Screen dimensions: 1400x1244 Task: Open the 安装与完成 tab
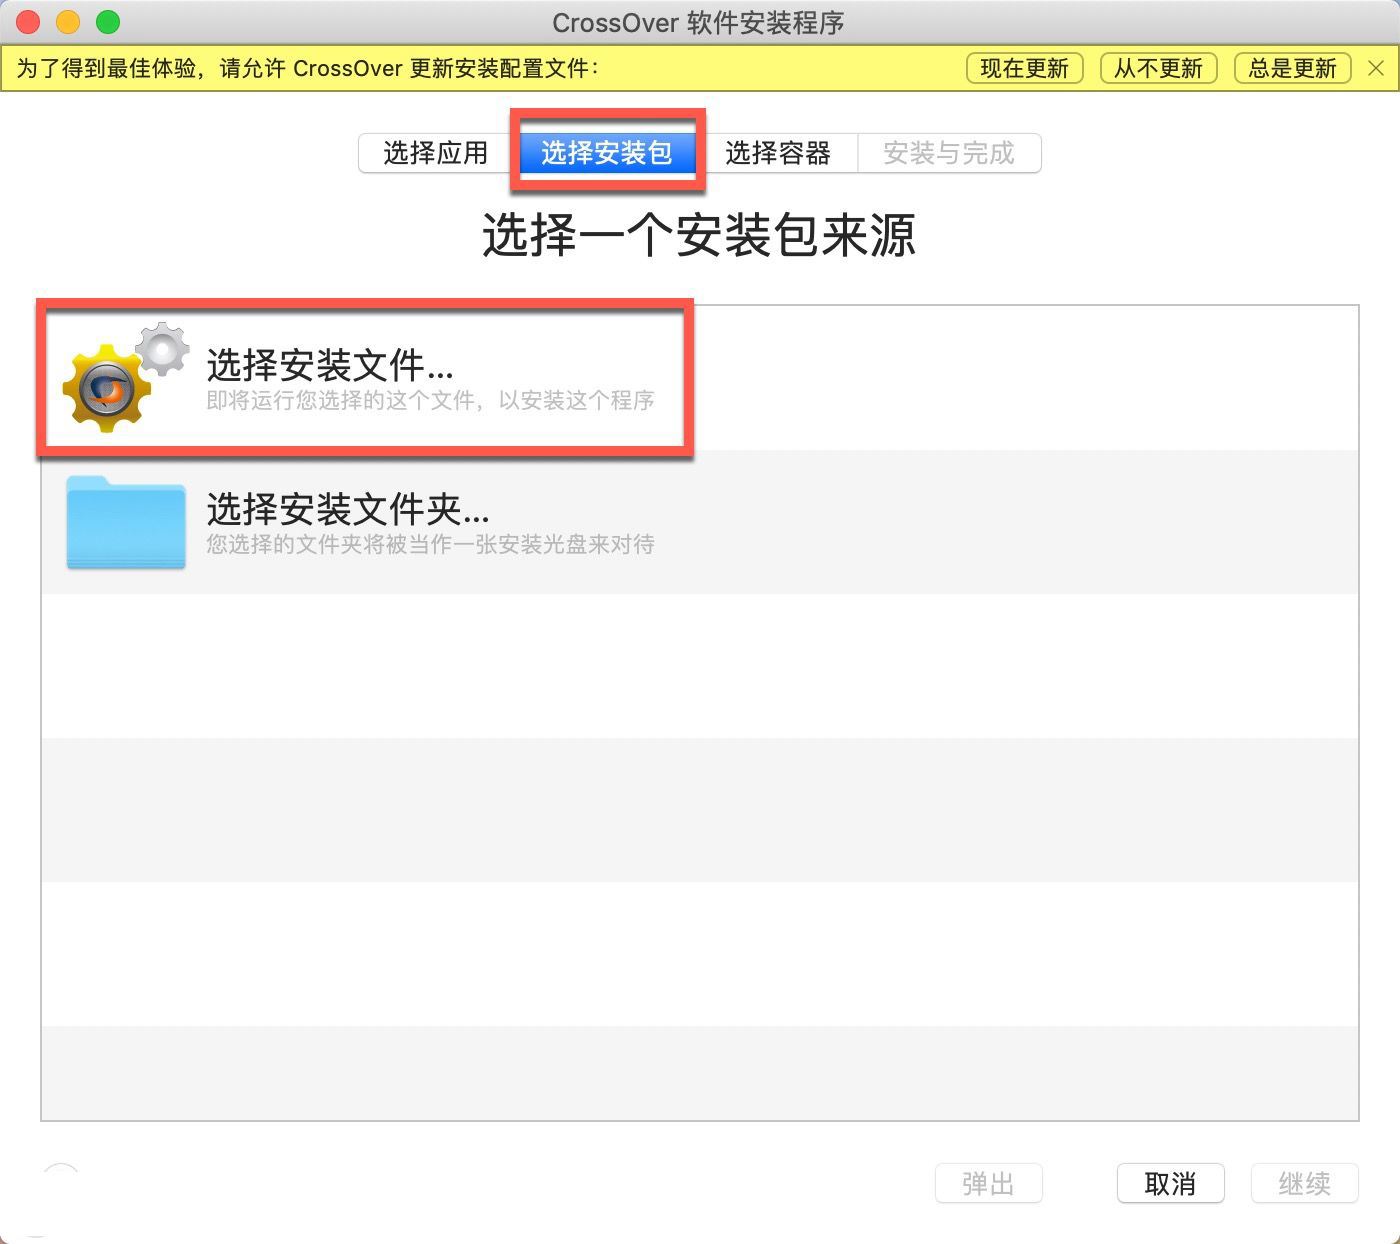(x=949, y=153)
